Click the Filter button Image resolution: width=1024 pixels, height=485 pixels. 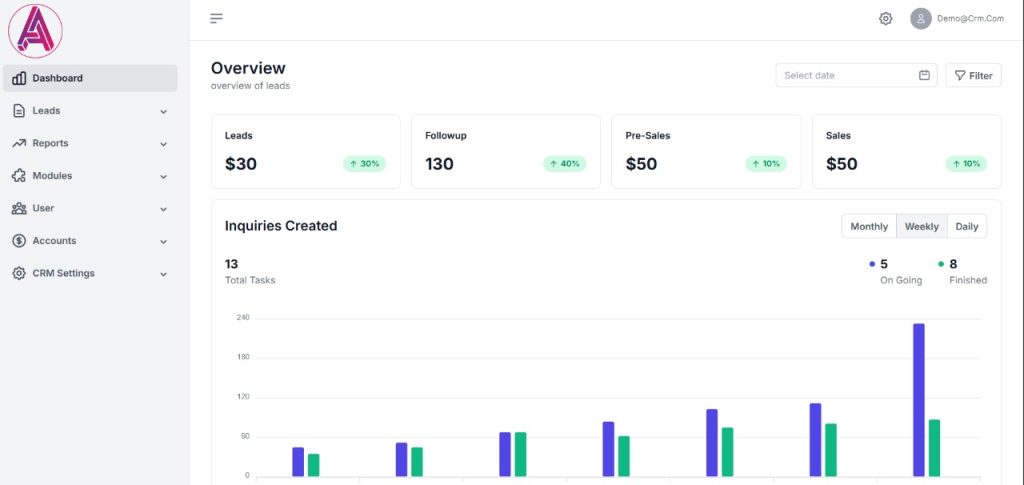pos(973,75)
